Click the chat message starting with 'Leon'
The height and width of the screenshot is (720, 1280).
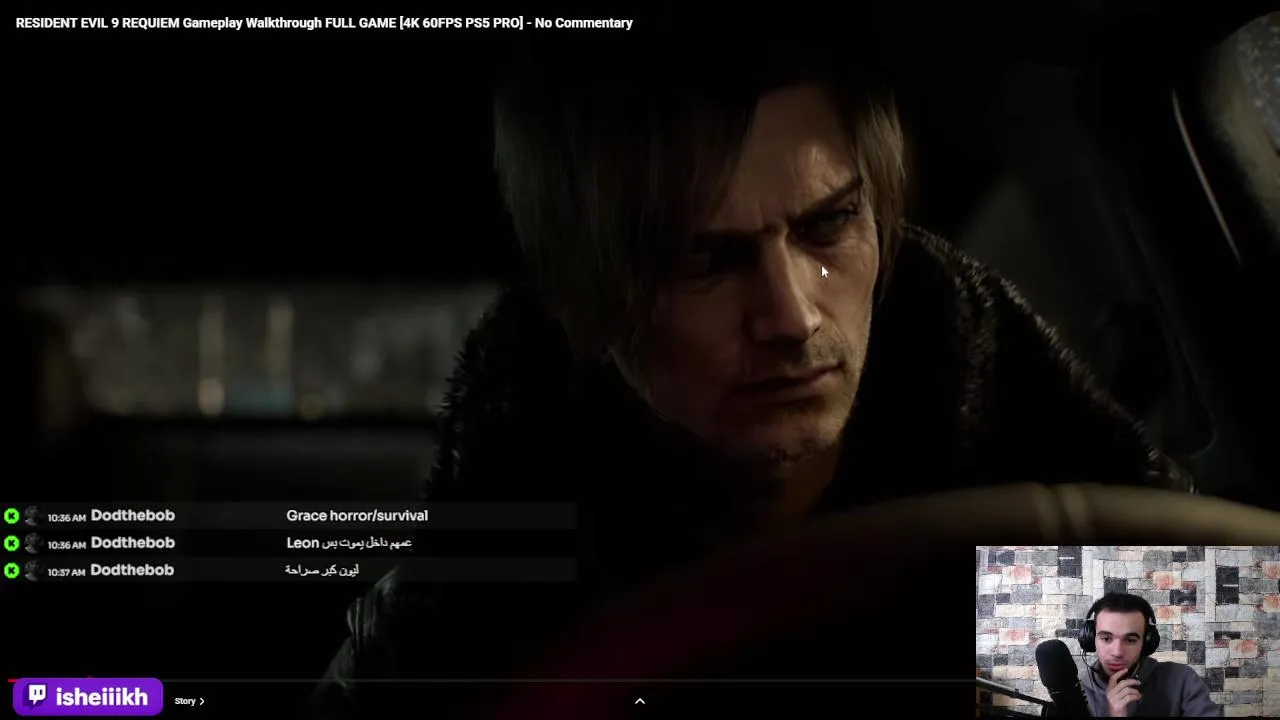click(x=349, y=542)
